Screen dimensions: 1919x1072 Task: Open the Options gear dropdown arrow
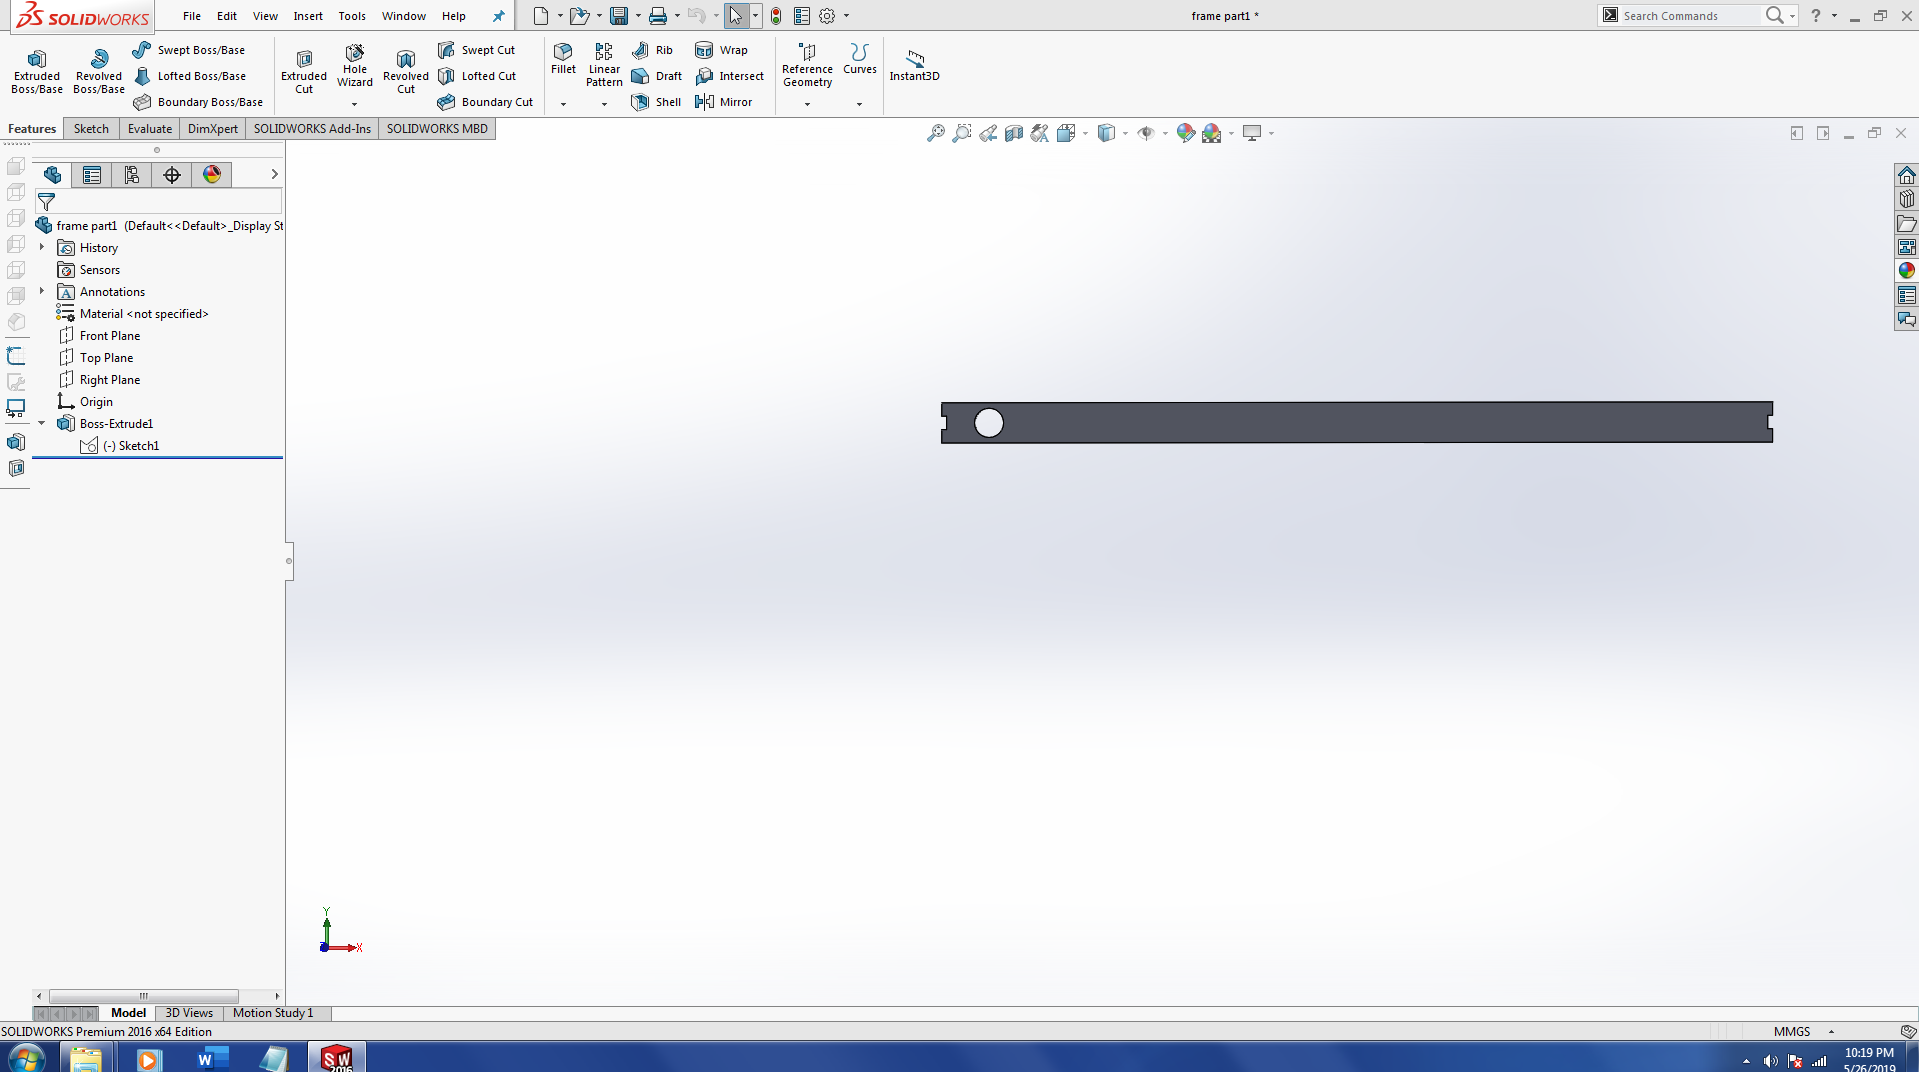point(846,16)
